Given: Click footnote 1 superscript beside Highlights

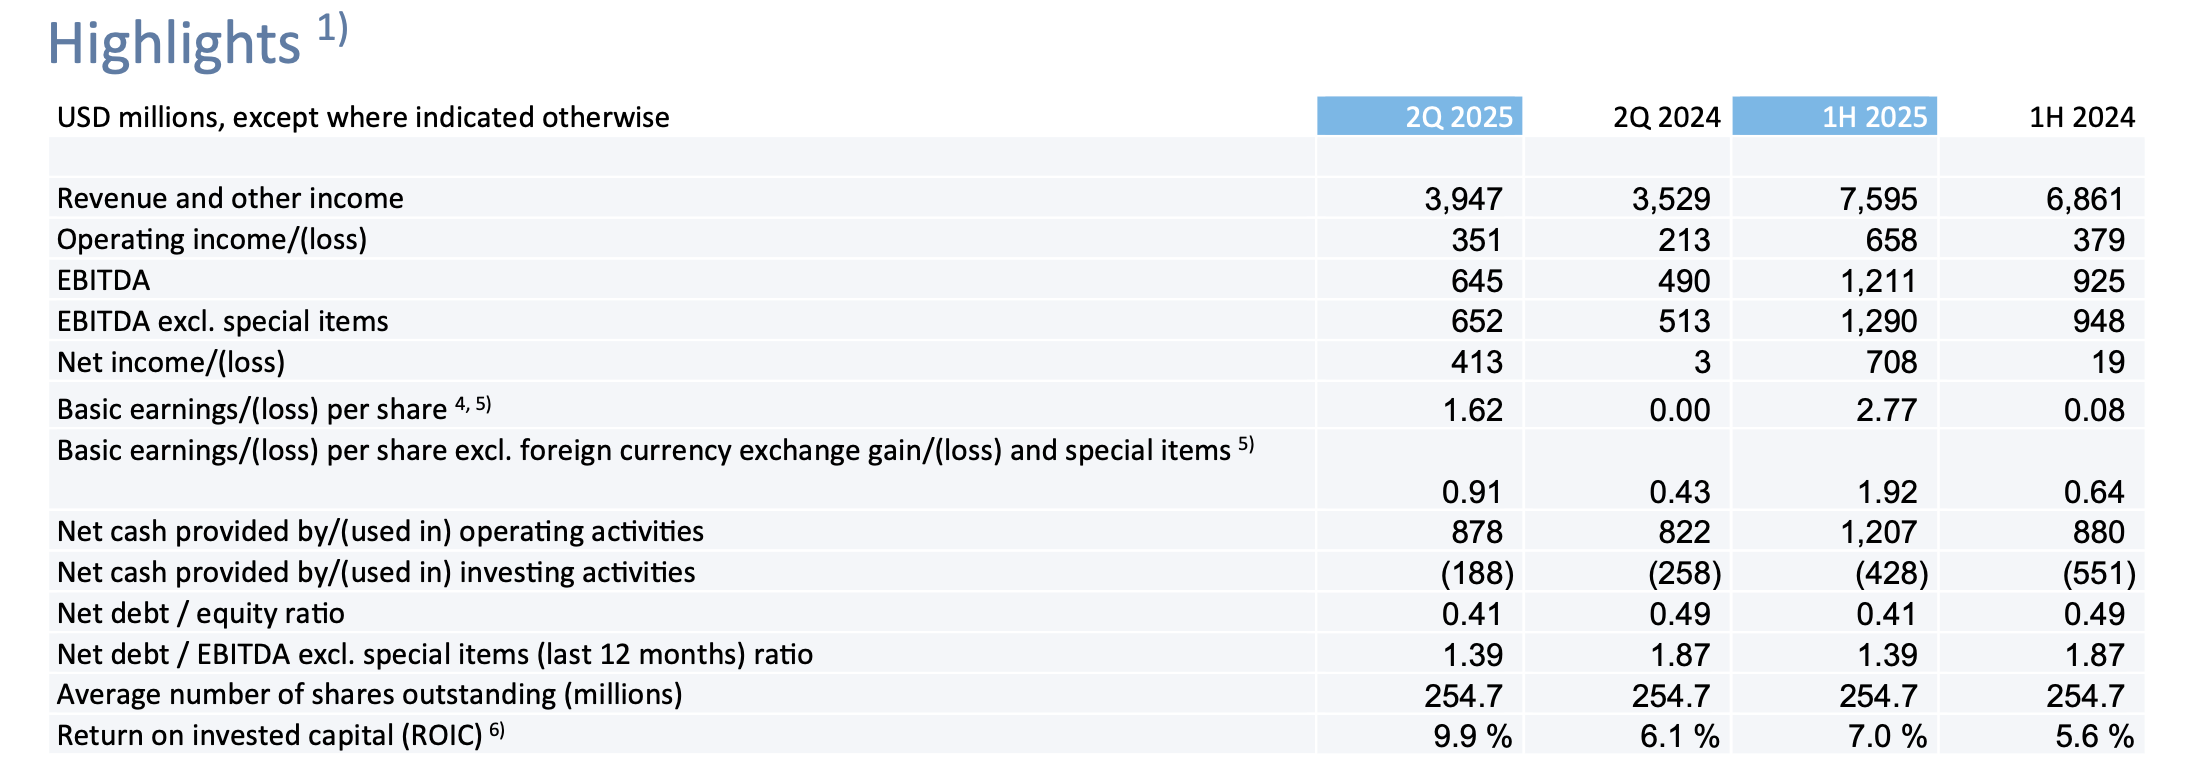Looking at the screenshot, I should click(333, 28).
